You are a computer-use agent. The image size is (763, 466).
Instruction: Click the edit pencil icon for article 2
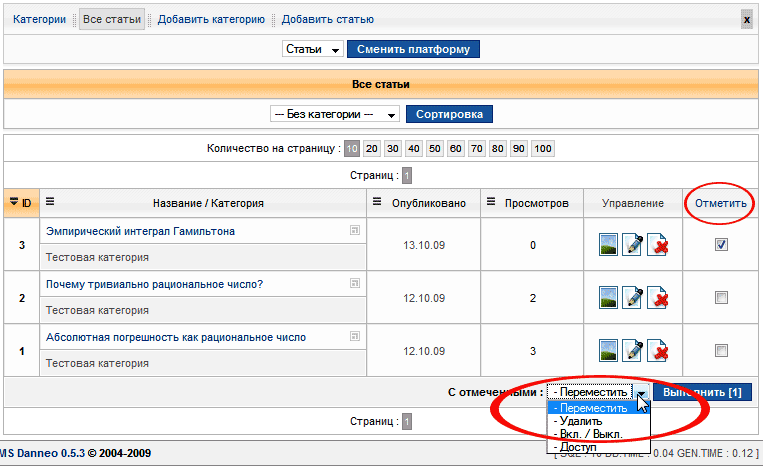pos(633,297)
